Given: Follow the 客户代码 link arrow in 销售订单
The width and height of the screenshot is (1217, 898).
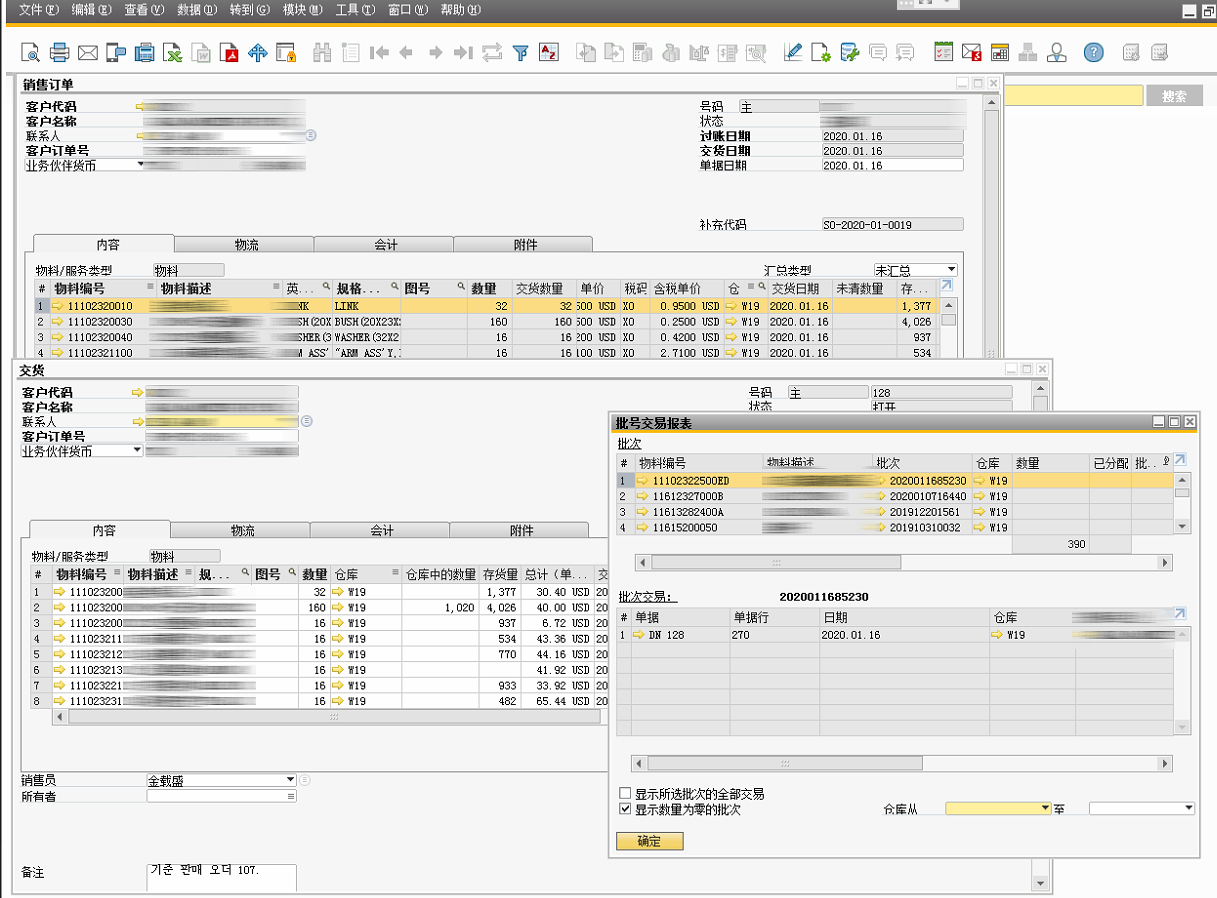Looking at the screenshot, I should [x=140, y=105].
